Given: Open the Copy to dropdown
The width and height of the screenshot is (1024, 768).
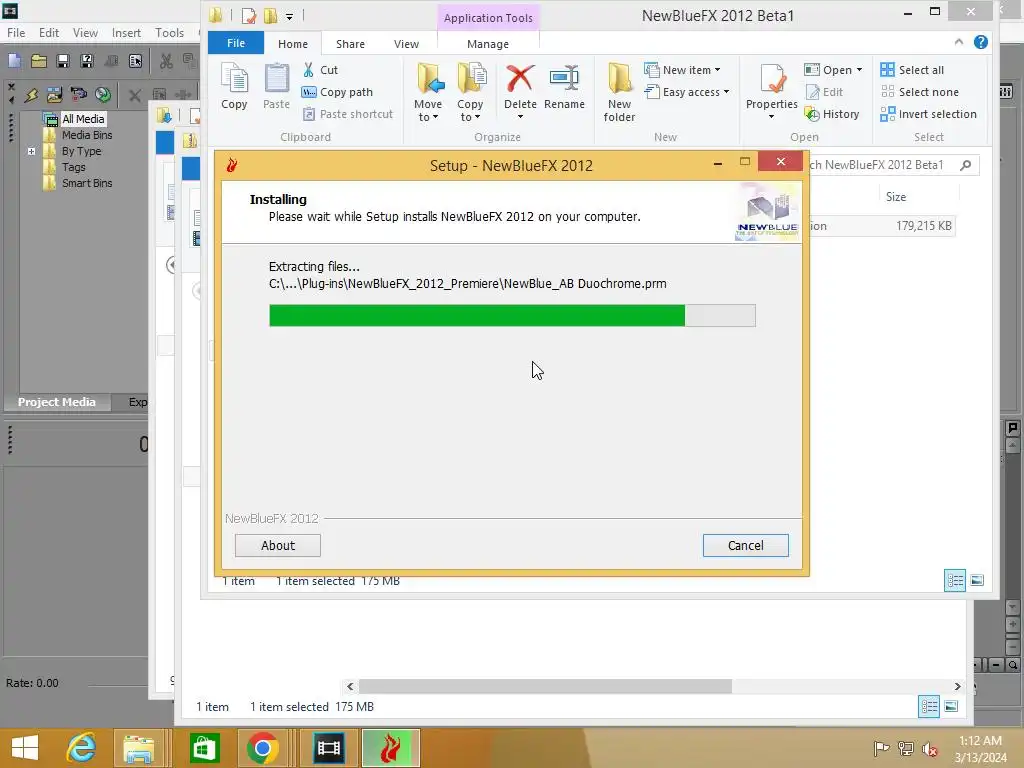Looking at the screenshot, I should click(x=470, y=93).
